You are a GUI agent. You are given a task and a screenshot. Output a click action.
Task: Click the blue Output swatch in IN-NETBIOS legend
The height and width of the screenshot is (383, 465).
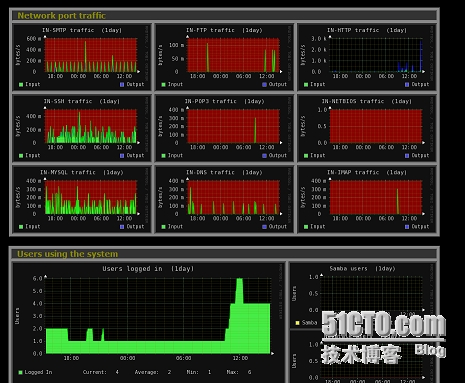click(x=407, y=156)
